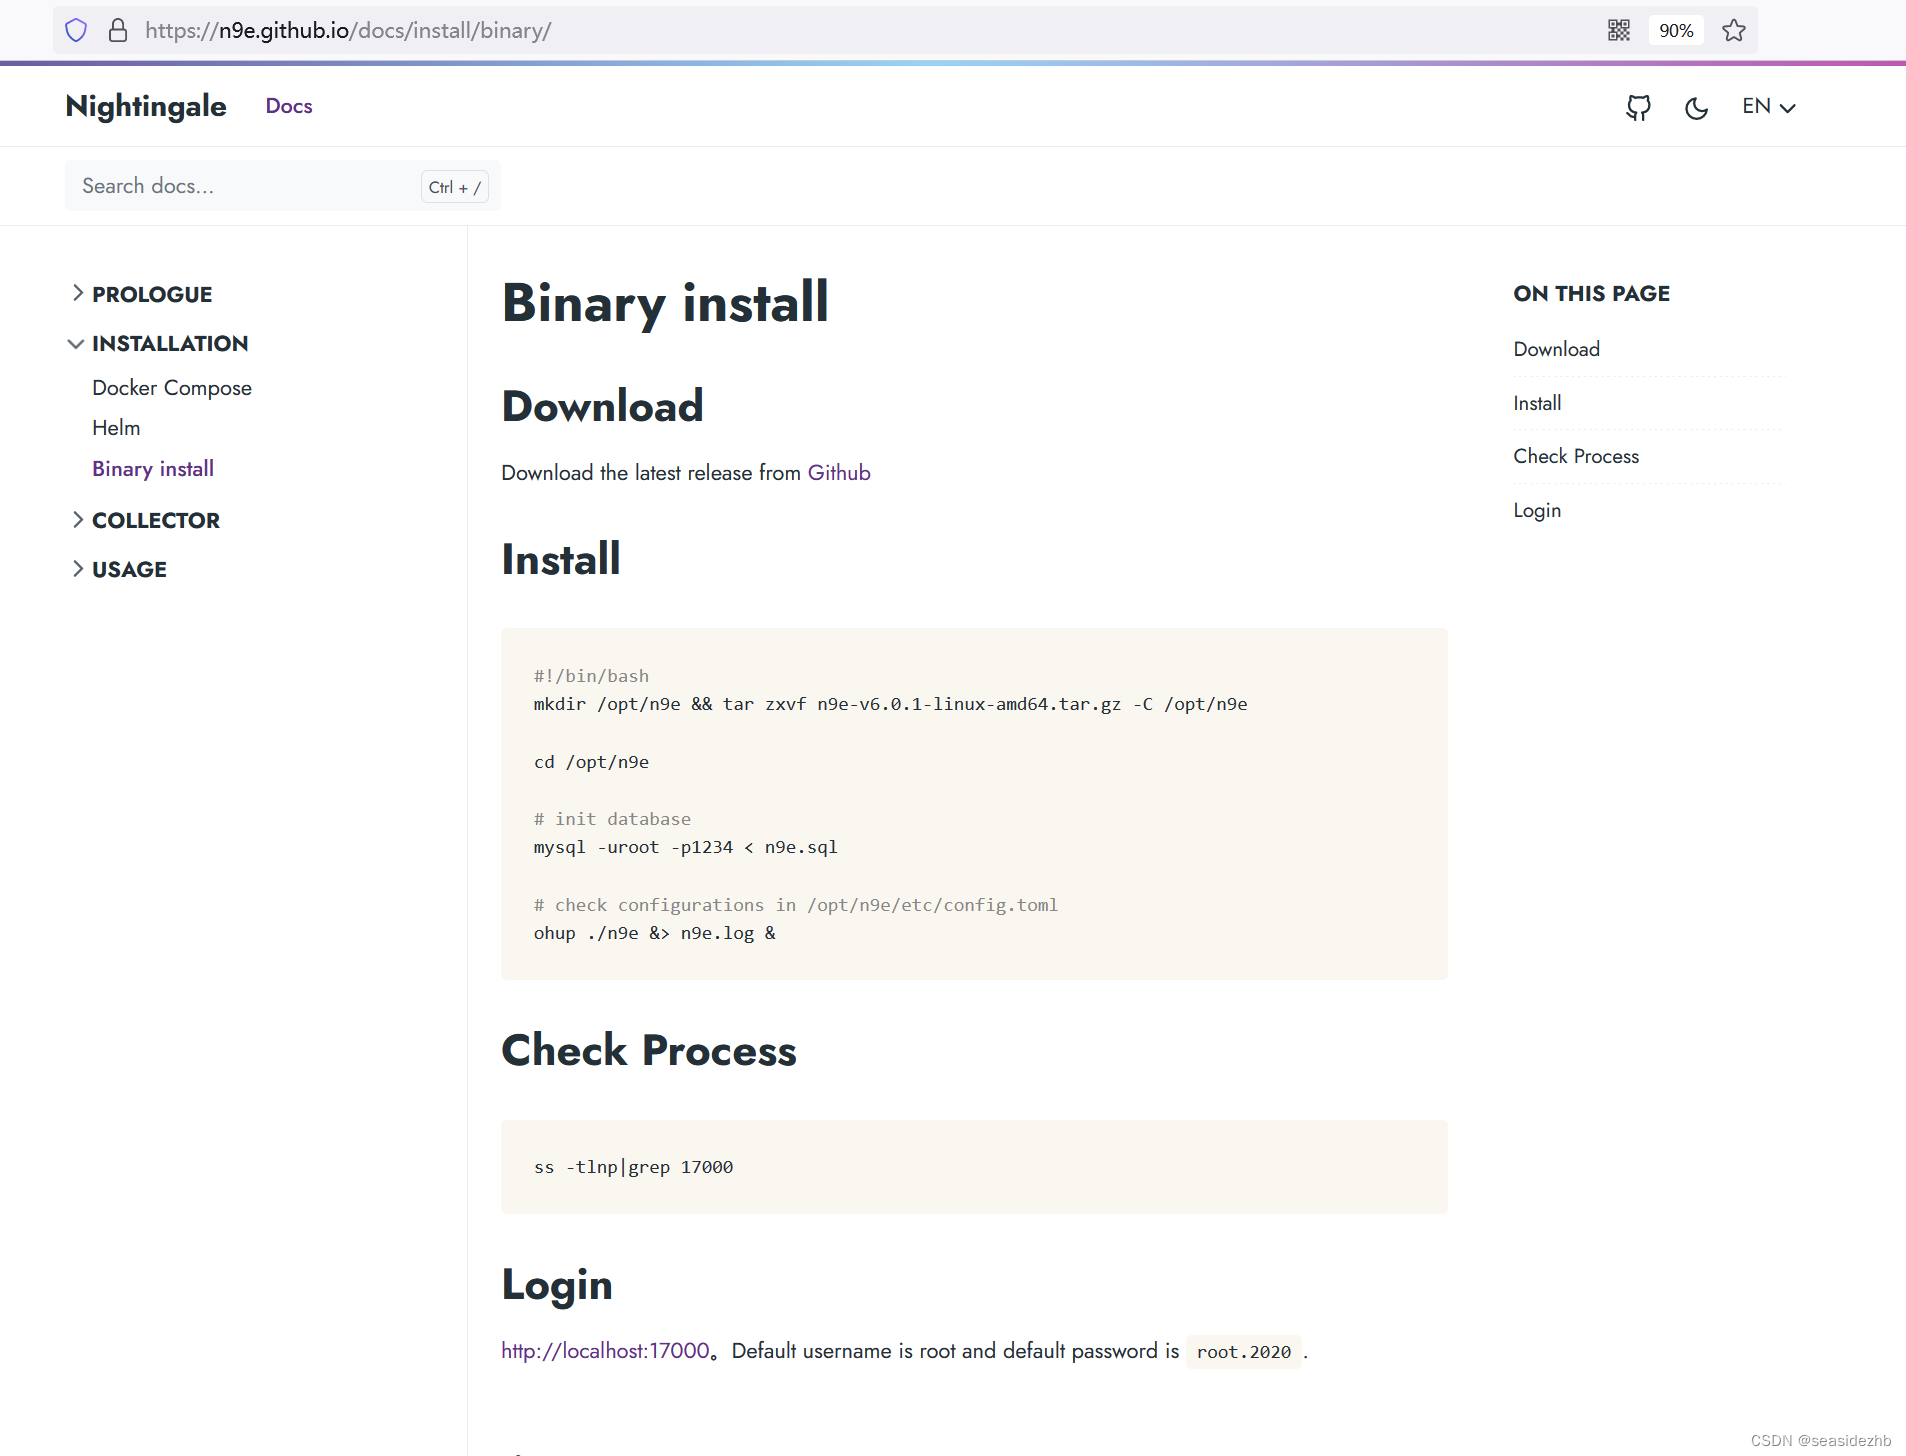Click the site security padlock icon
The height and width of the screenshot is (1456, 1906).
(118, 30)
